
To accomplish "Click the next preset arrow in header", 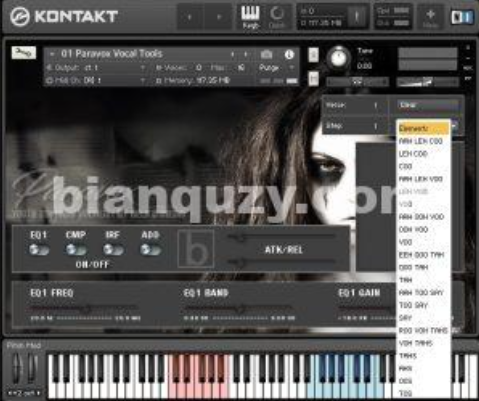I will [219, 17].
